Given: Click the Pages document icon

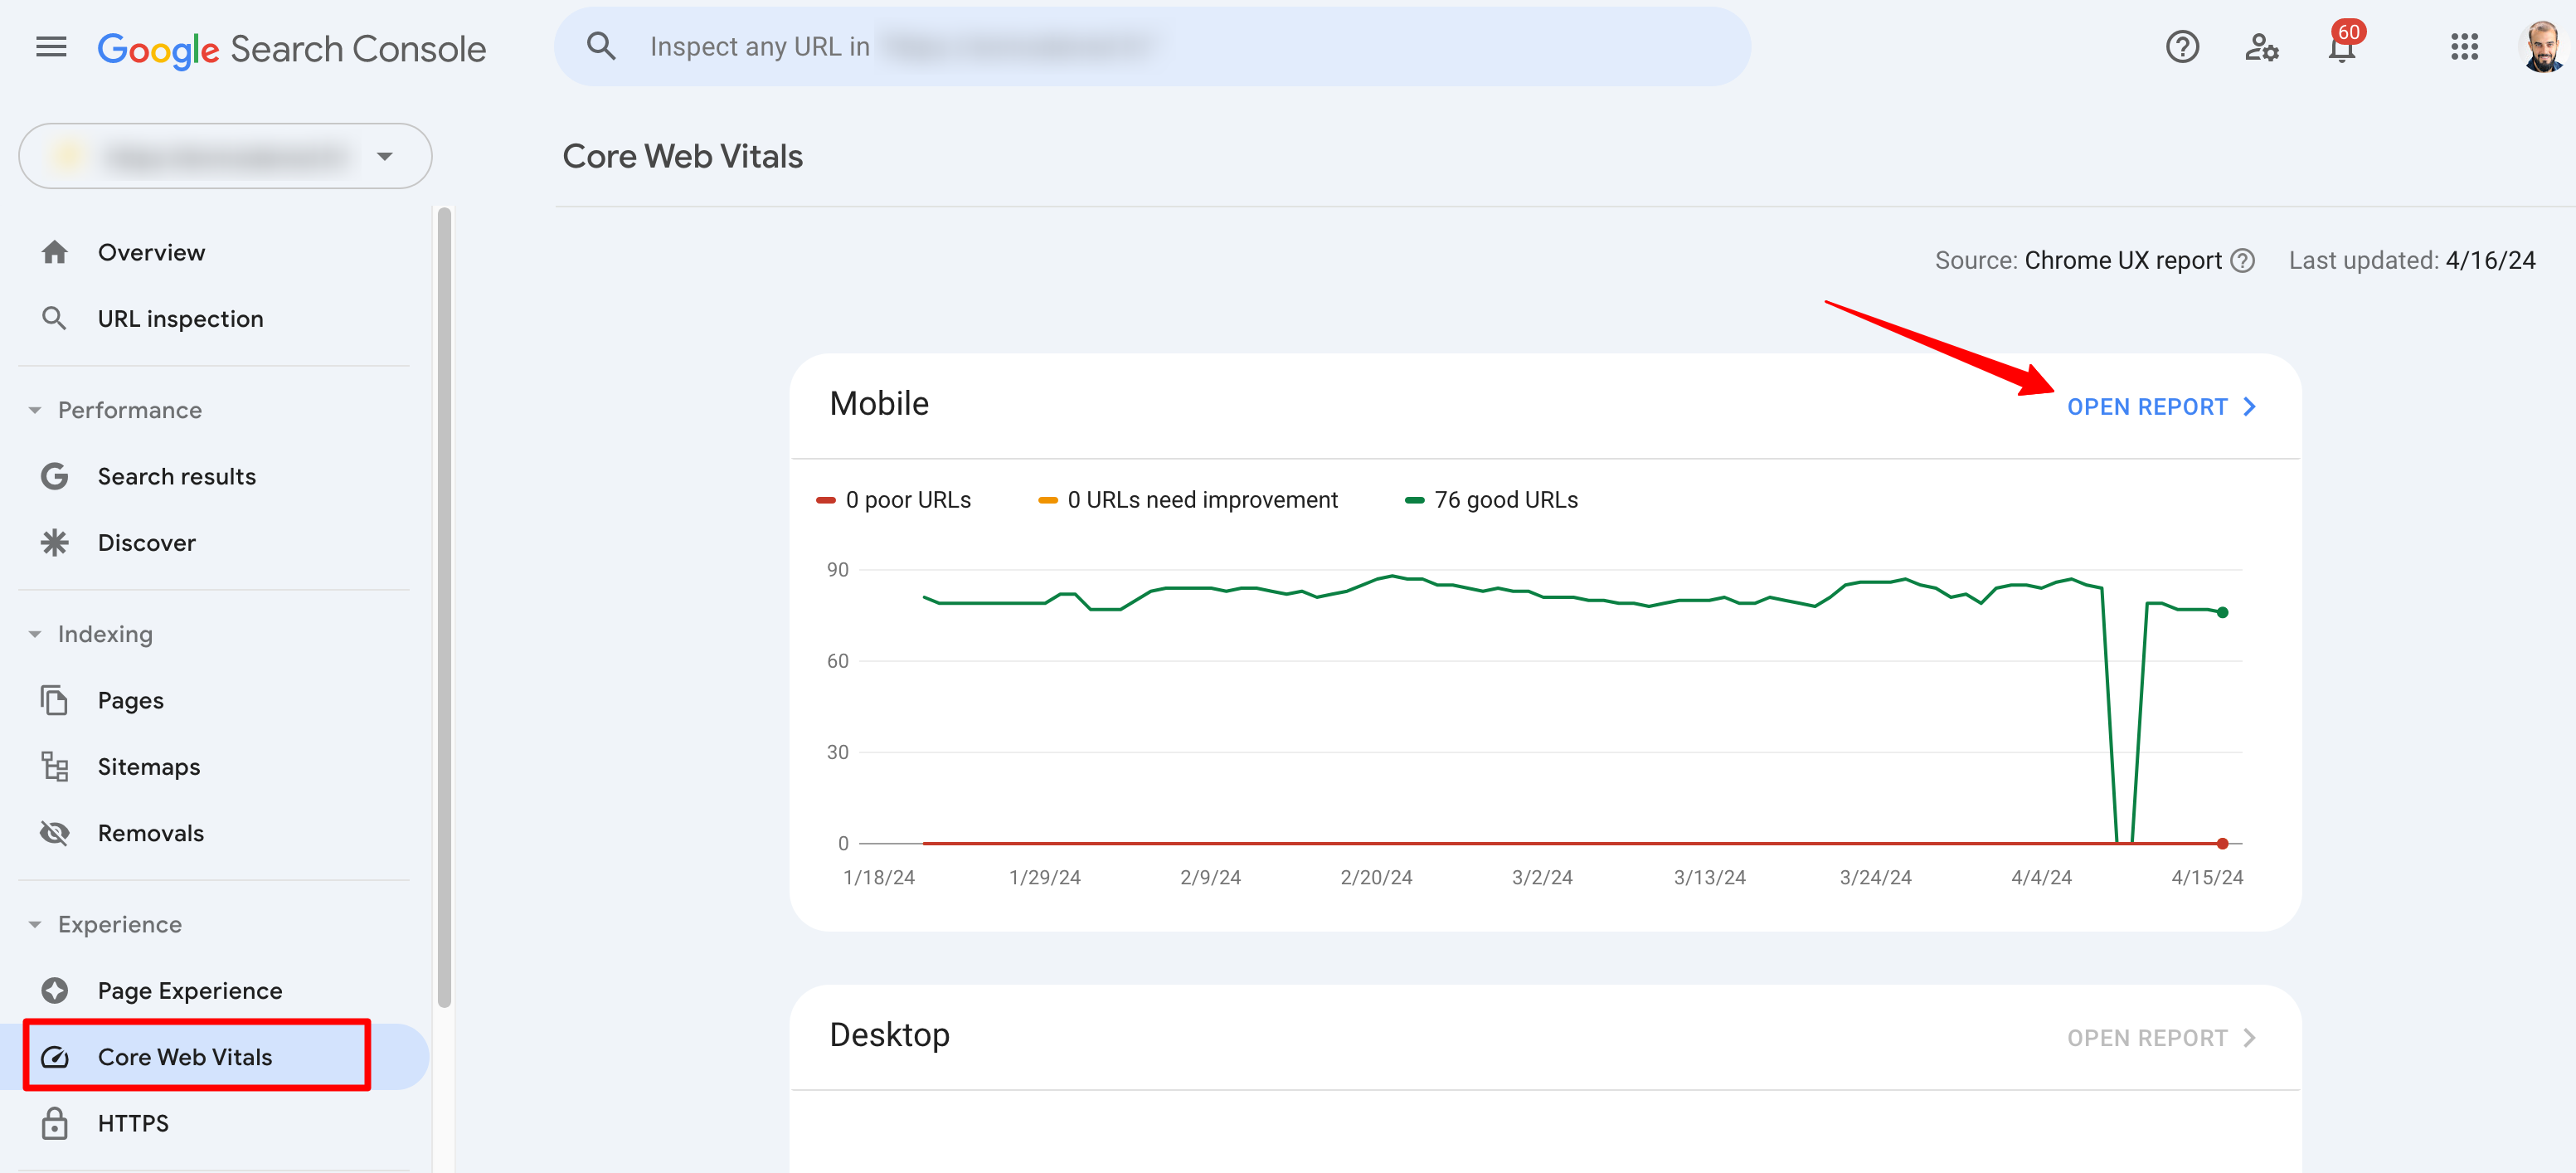Looking at the screenshot, I should 55,700.
